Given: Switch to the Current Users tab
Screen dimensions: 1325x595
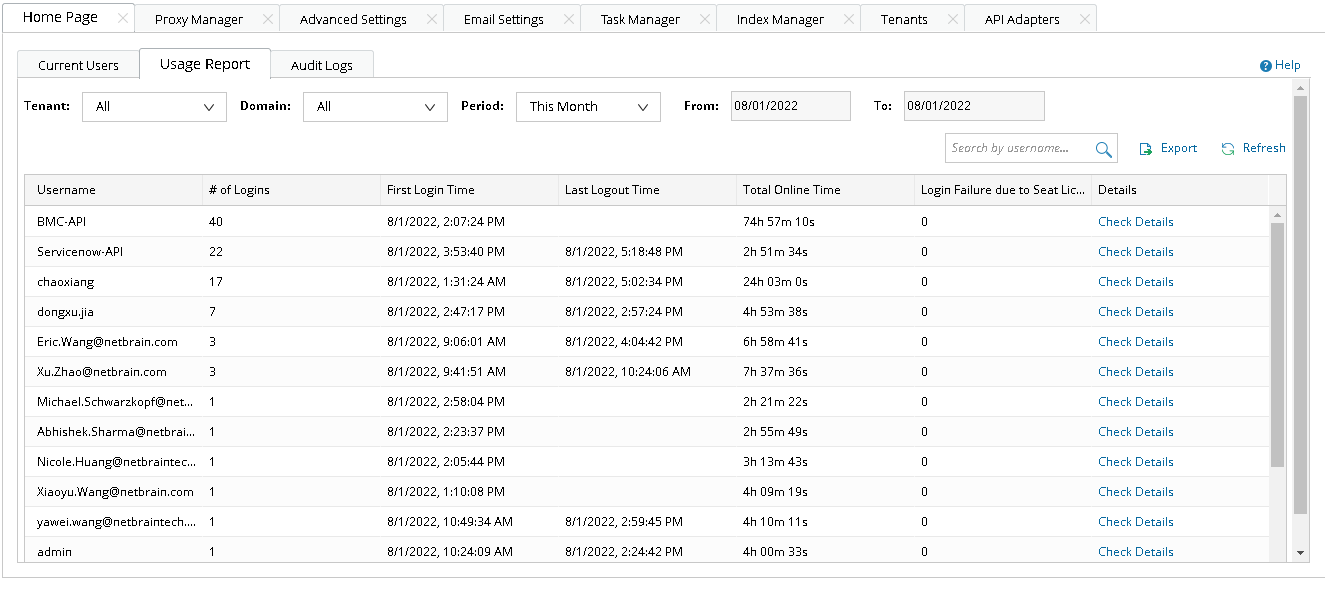Looking at the screenshot, I should click(x=78, y=64).
